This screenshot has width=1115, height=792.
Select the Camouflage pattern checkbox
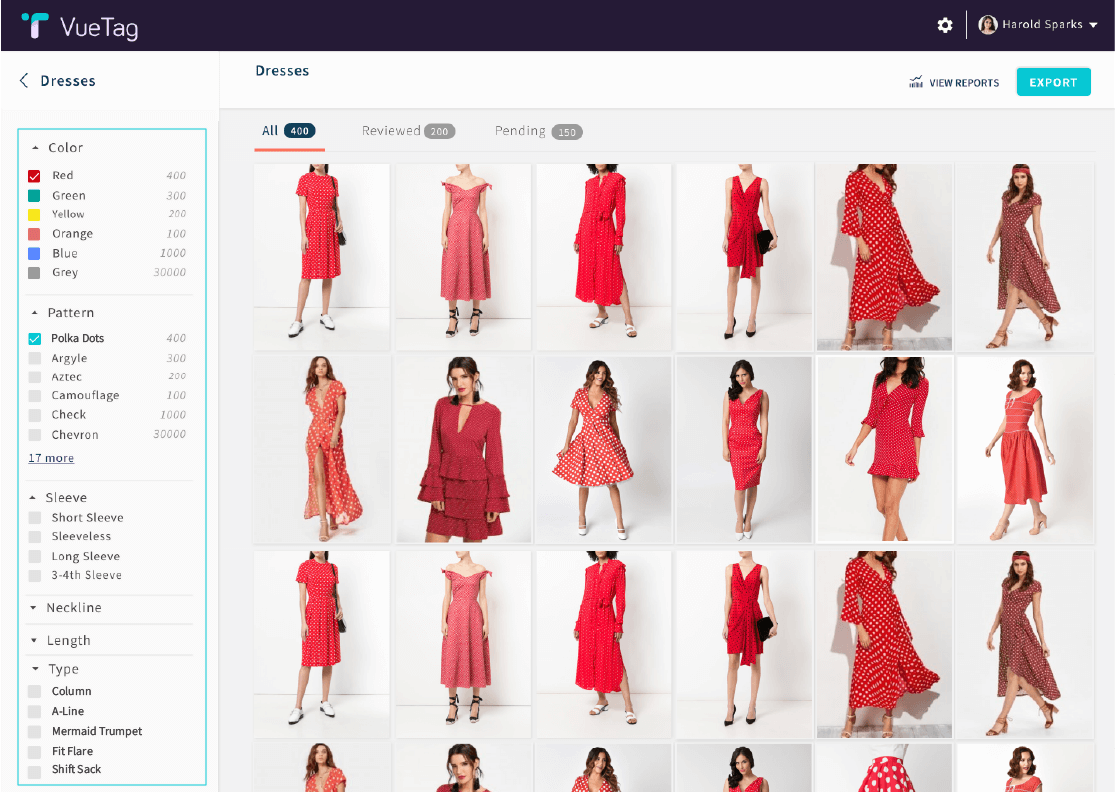pos(34,395)
